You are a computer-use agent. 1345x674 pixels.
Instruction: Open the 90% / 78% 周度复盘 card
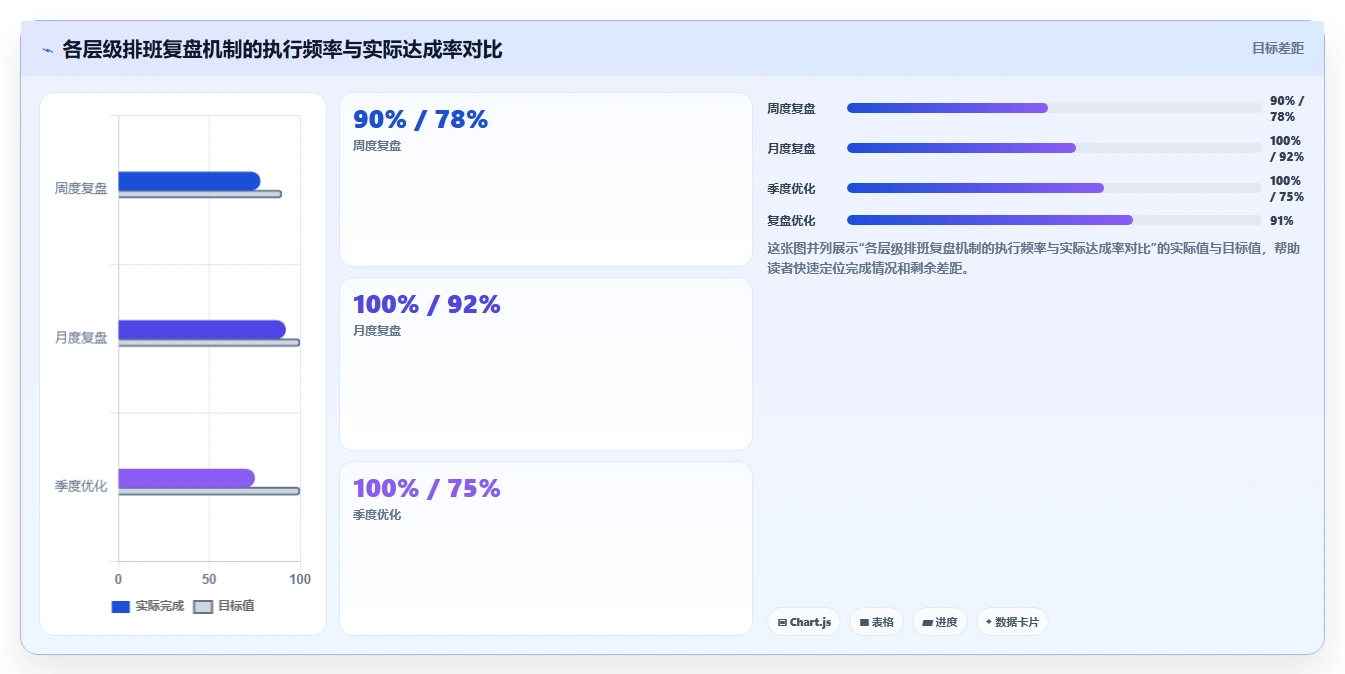(546, 180)
